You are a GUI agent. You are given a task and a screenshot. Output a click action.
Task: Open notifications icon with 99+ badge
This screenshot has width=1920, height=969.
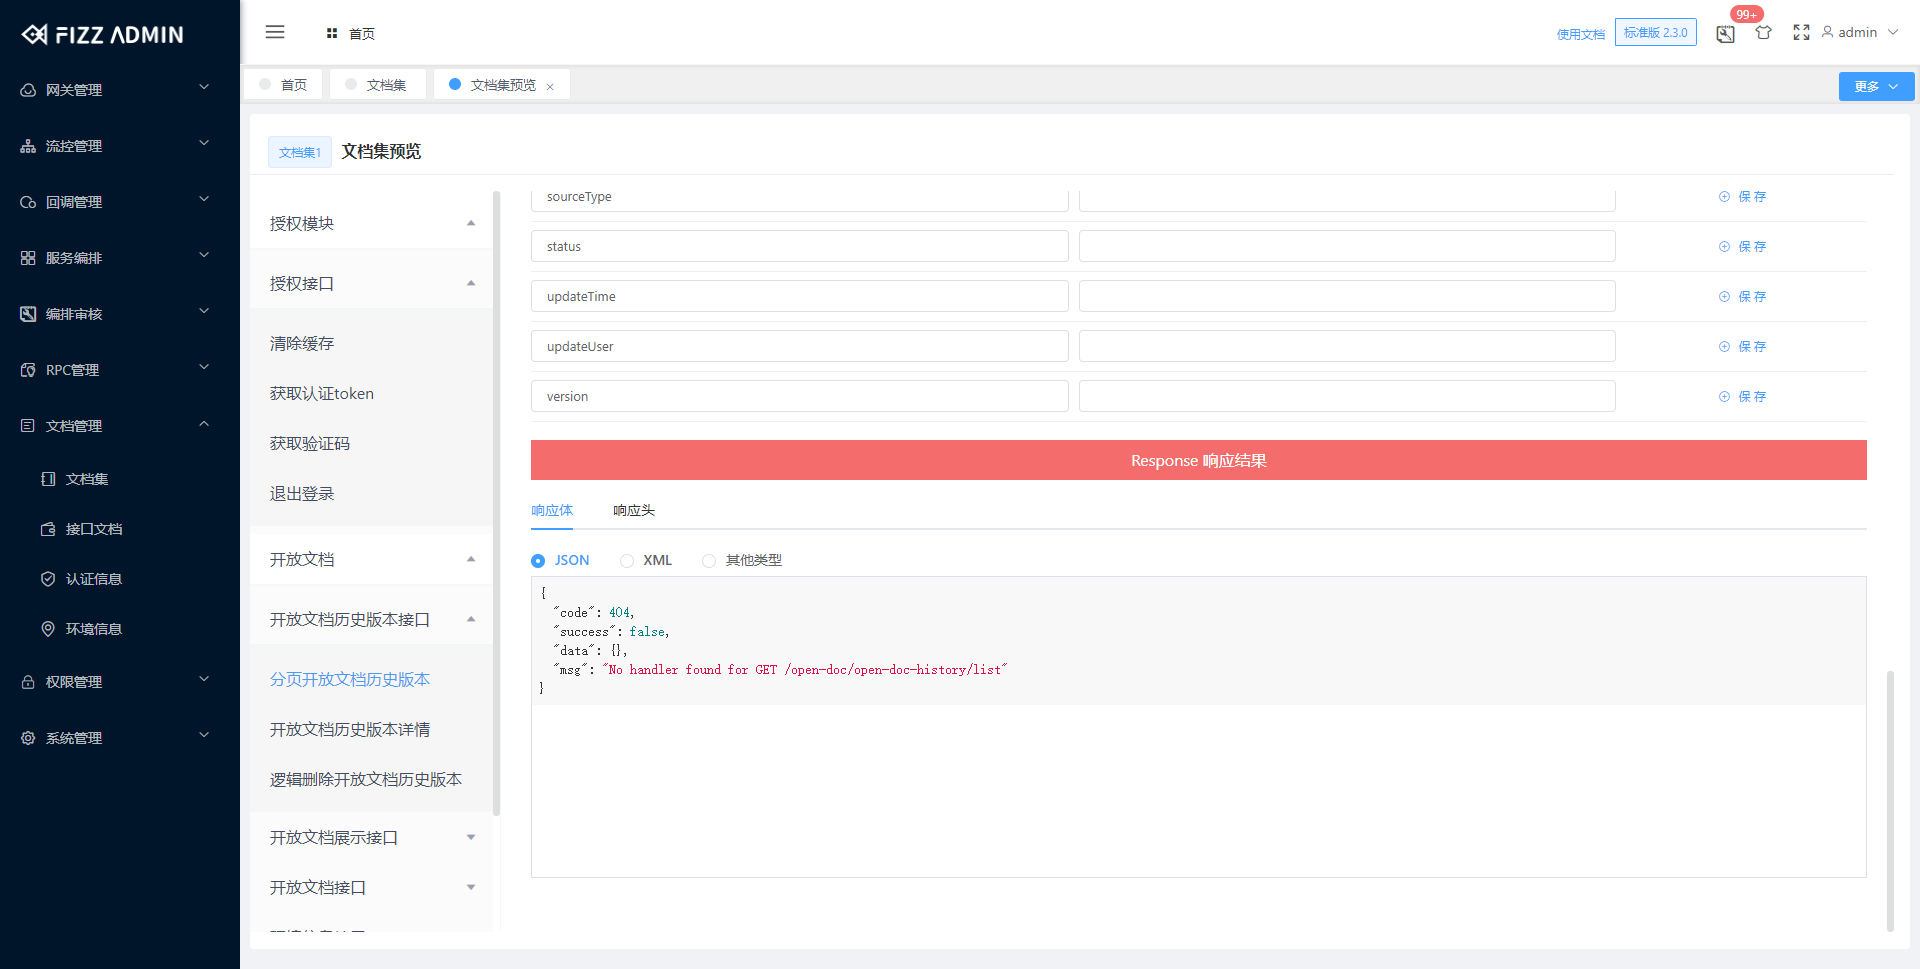[1726, 34]
